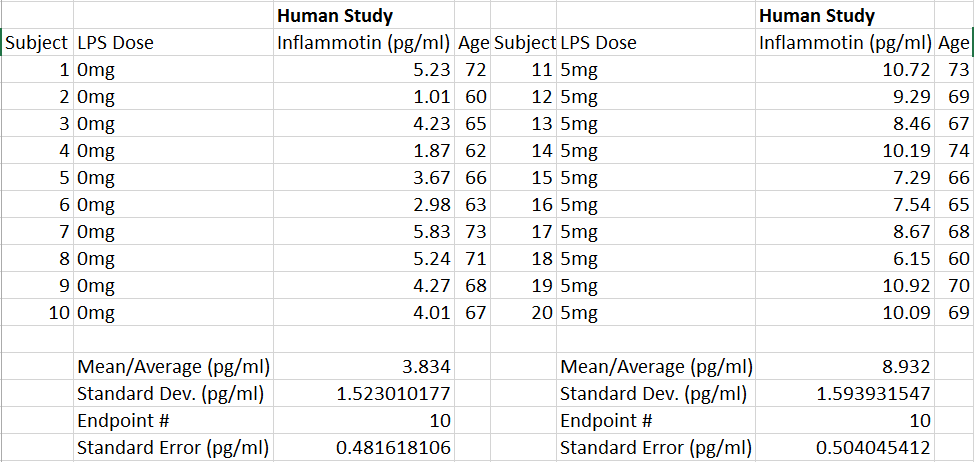This screenshot has width=974, height=462.
Task: Click Standard Dev. label in 0mg group
Action: click(x=170, y=393)
